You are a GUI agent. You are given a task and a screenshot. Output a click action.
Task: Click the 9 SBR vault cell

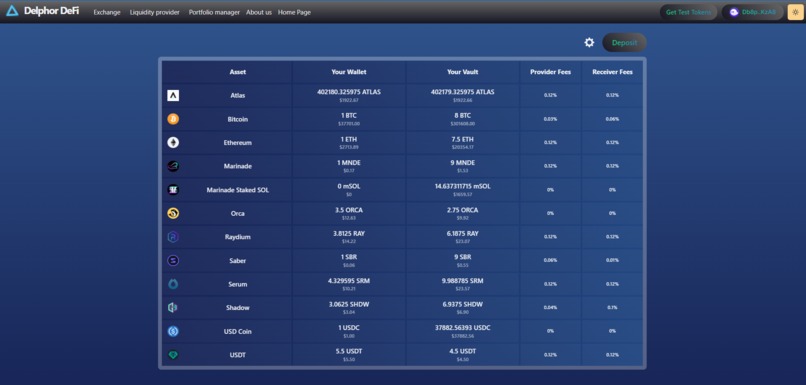click(x=463, y=261)
